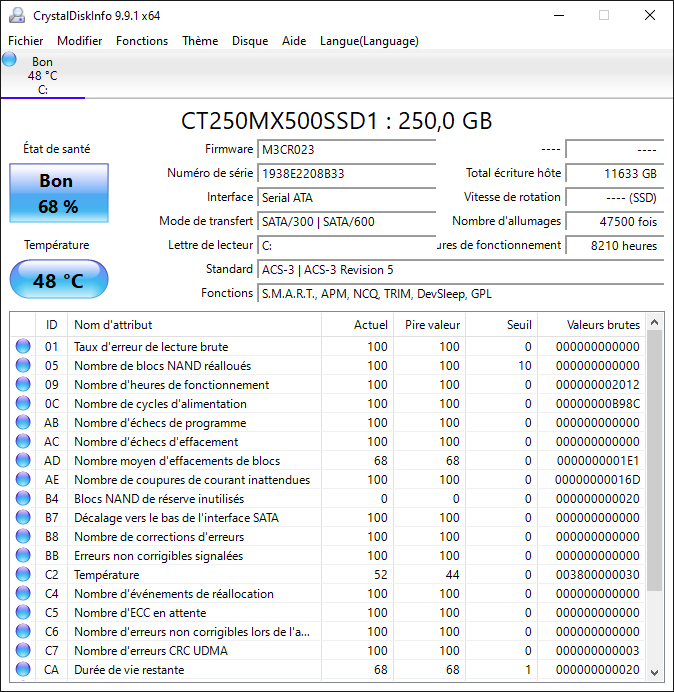Click status orb for attribute AC
This screenshot has height=692, width=674.
coord(23,441)
